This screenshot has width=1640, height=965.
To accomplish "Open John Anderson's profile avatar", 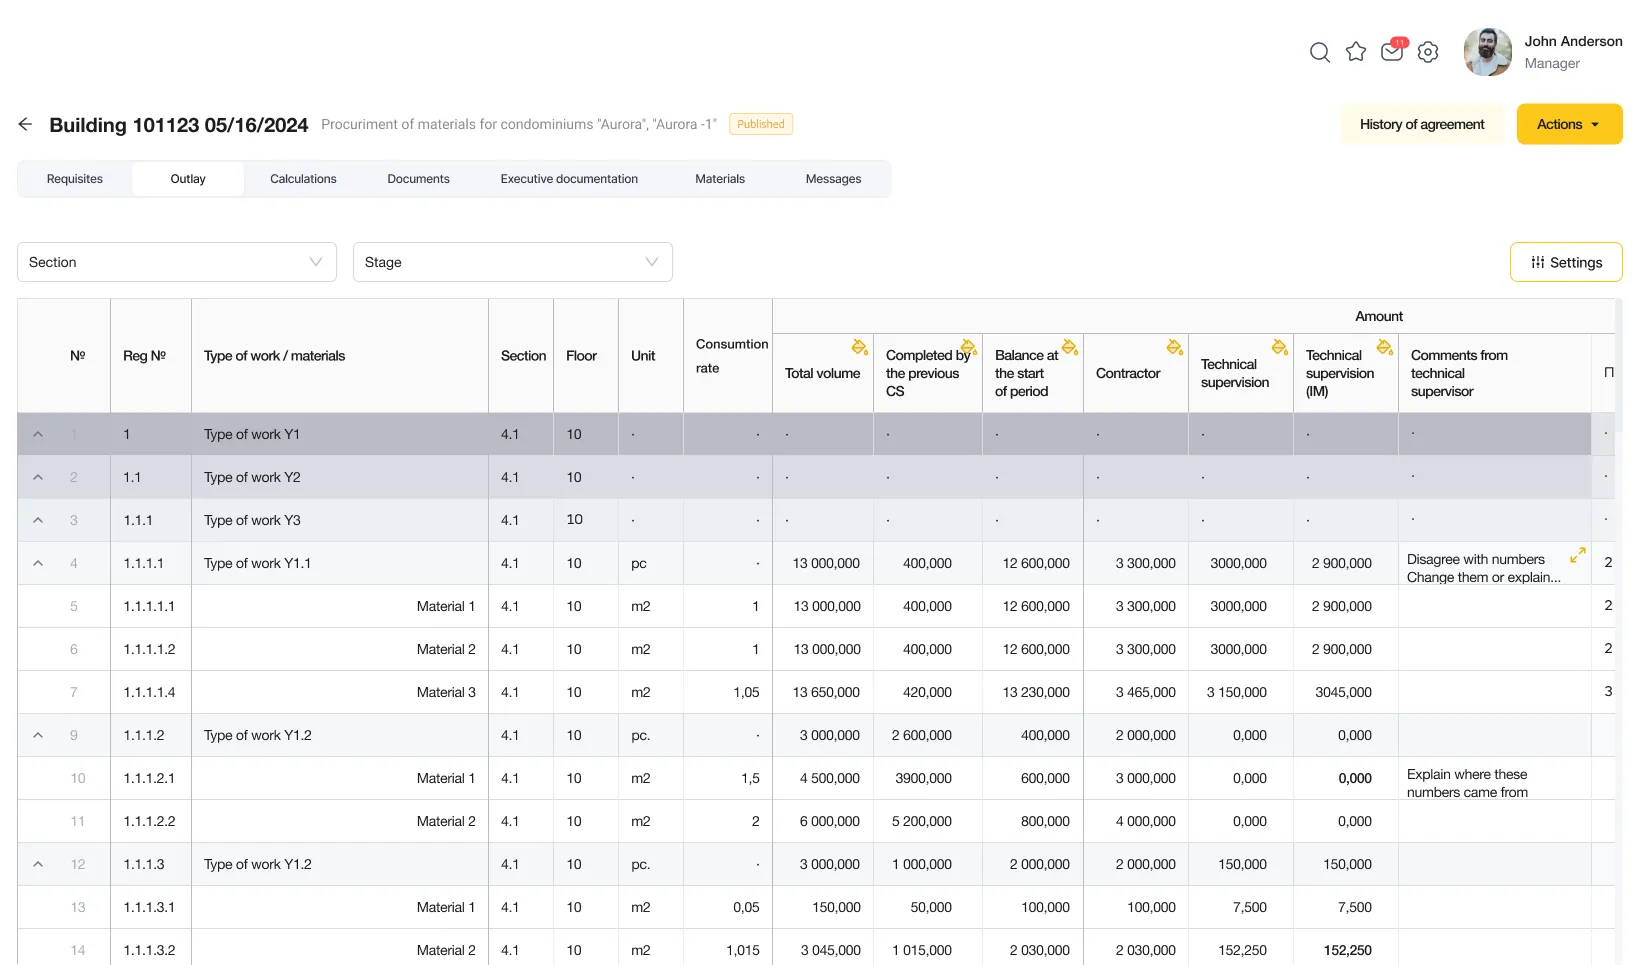I will 1488,52.
